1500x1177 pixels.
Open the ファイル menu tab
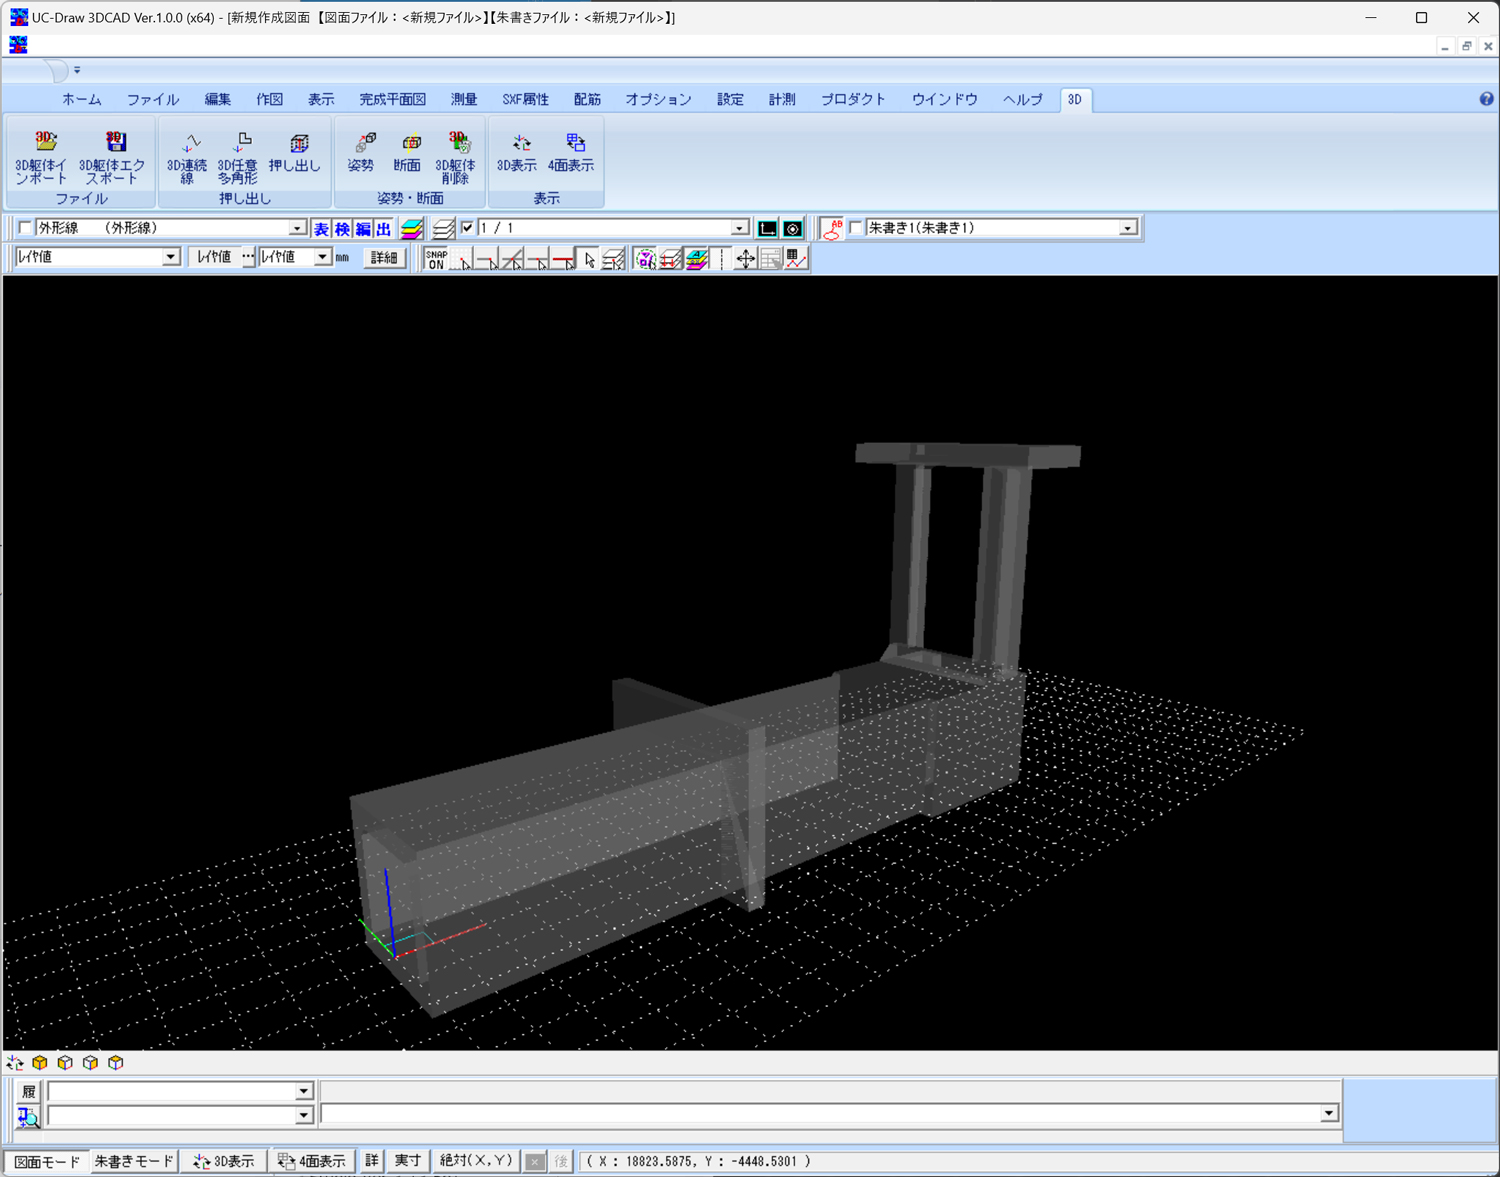pos(152,100)
